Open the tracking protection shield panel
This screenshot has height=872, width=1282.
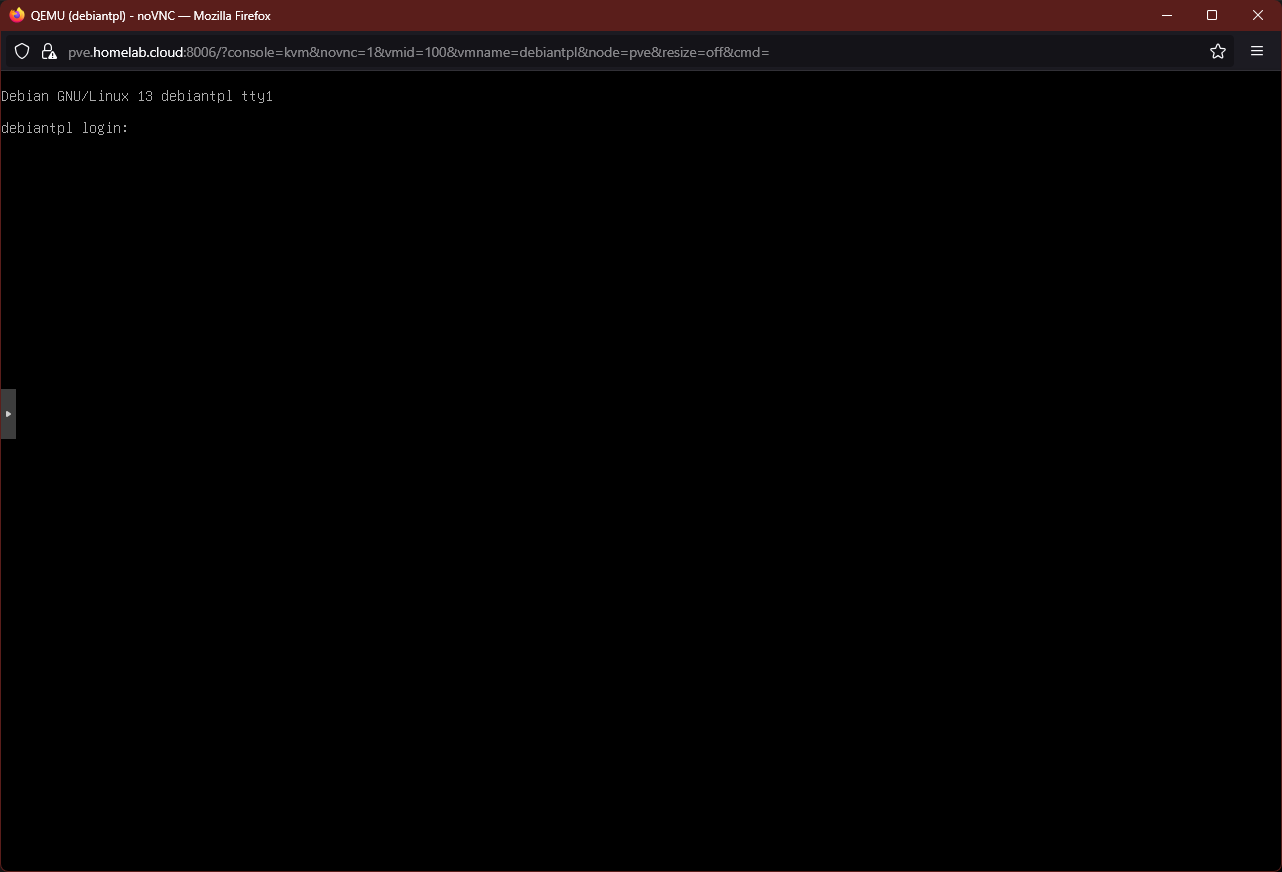point(21,51)
